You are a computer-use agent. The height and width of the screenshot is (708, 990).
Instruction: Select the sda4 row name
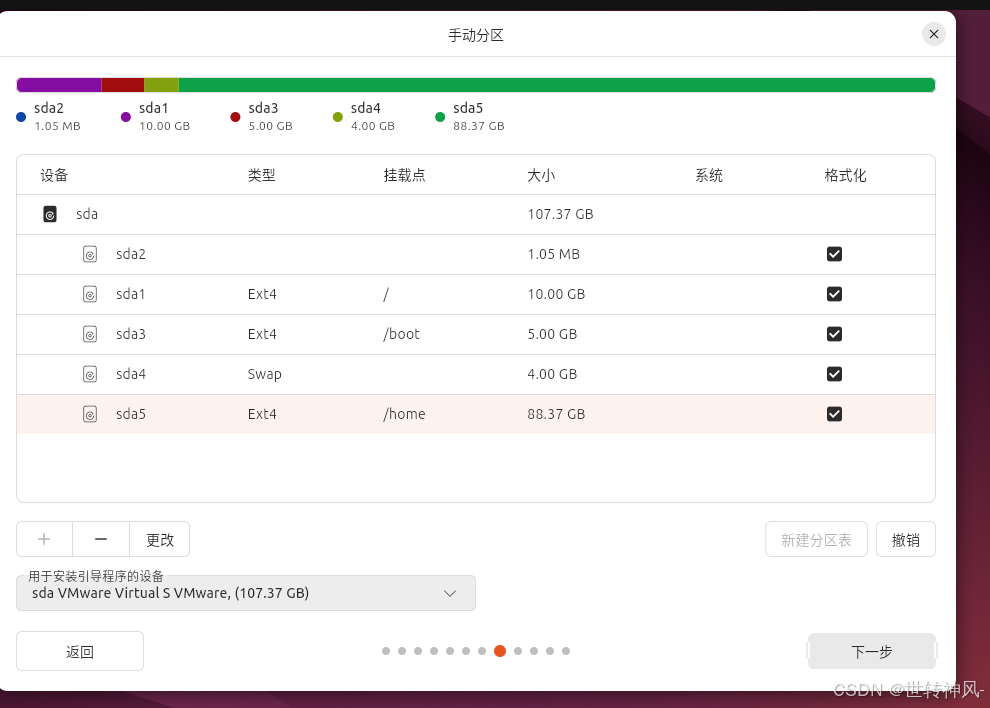[x=131, y=374]
